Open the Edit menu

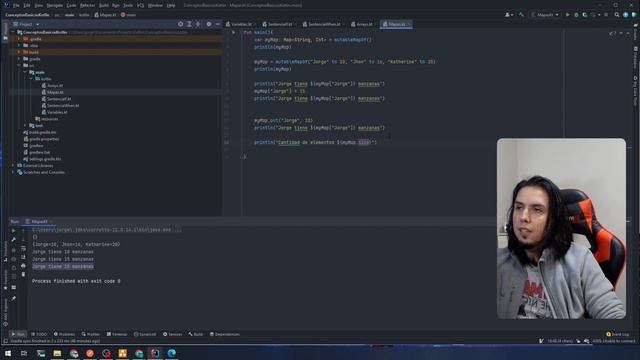tap(27, 5)
